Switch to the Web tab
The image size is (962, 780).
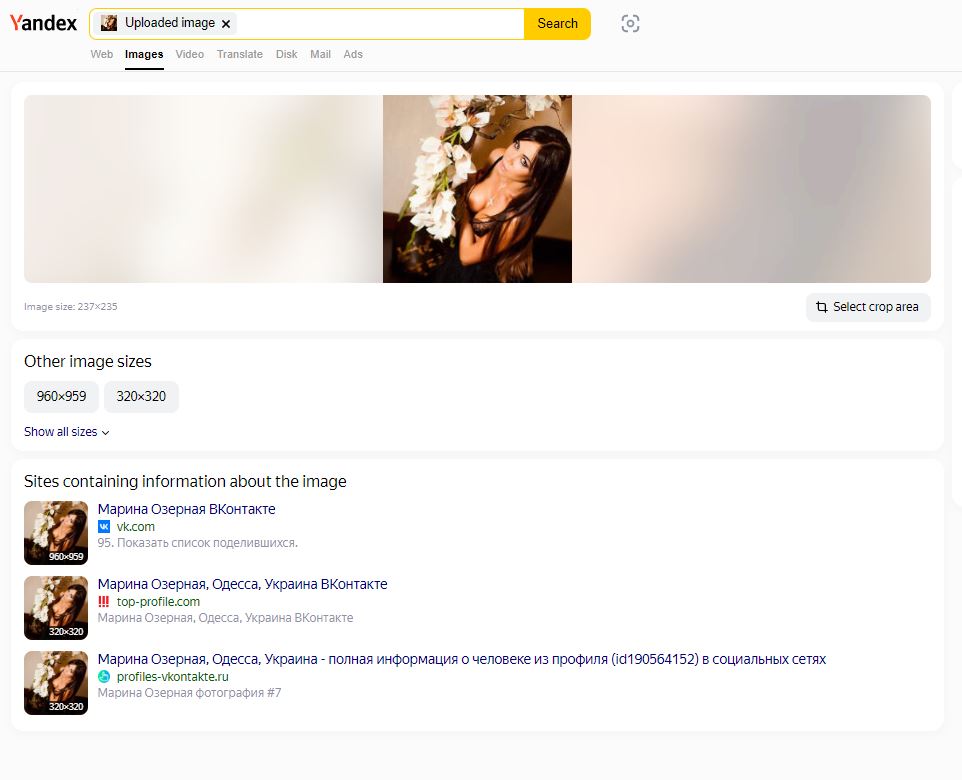[x=102, y=54]
